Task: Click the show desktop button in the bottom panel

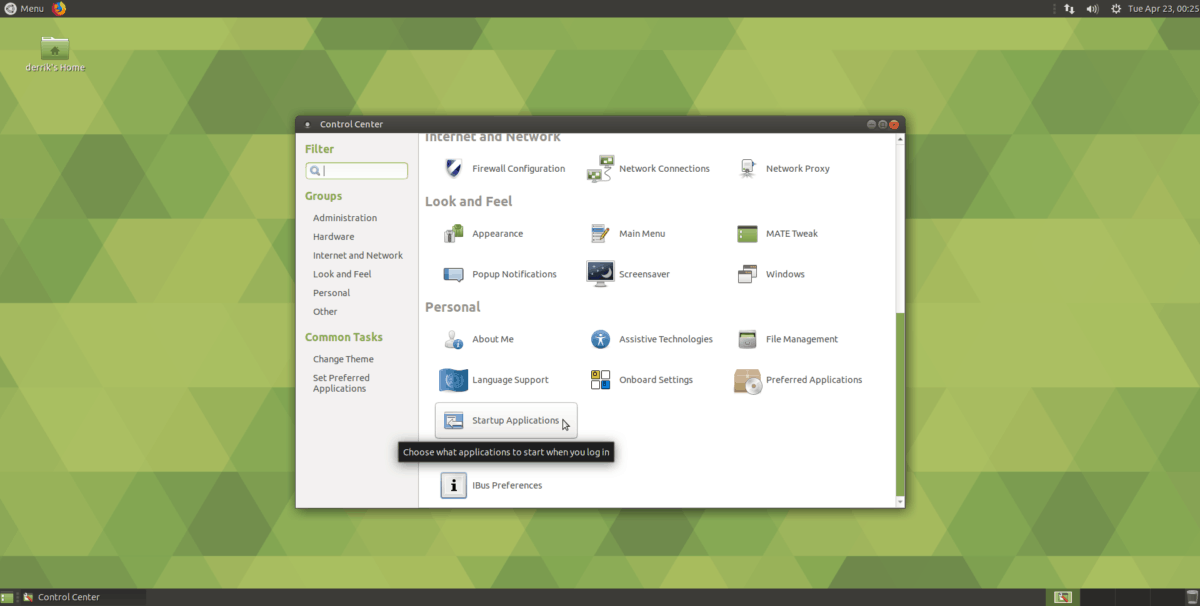Action: point(7,597)
